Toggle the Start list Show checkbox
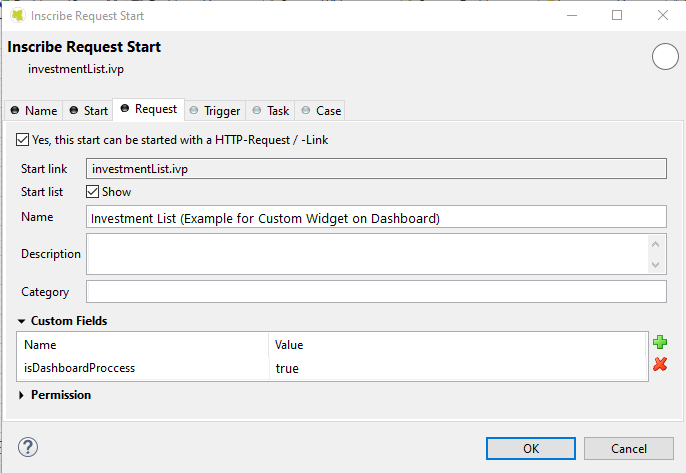686x473 pixels. tap(93, 191)
